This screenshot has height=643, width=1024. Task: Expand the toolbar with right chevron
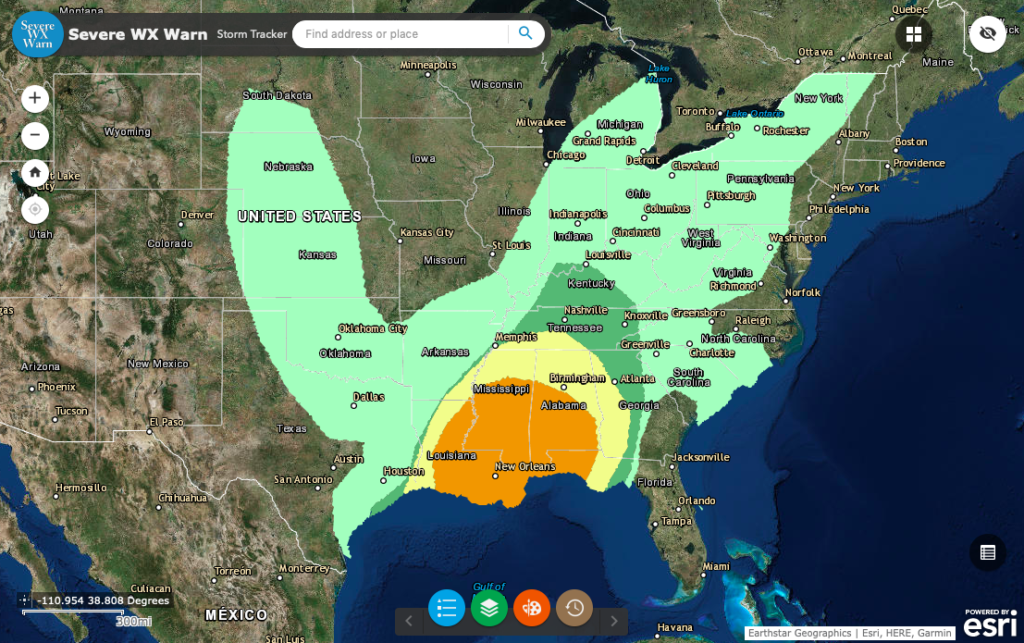613,620
